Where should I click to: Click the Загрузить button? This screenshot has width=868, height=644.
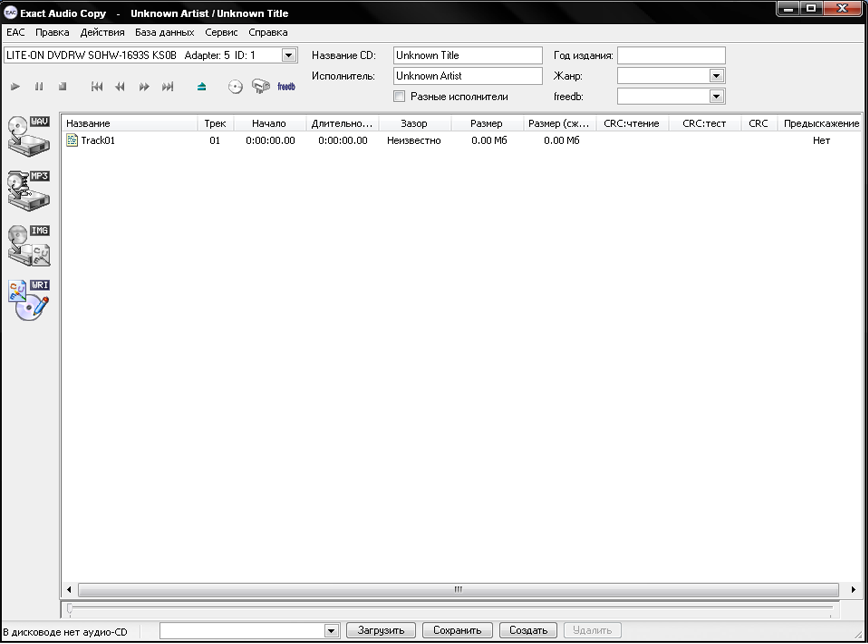tap(381, 630)
